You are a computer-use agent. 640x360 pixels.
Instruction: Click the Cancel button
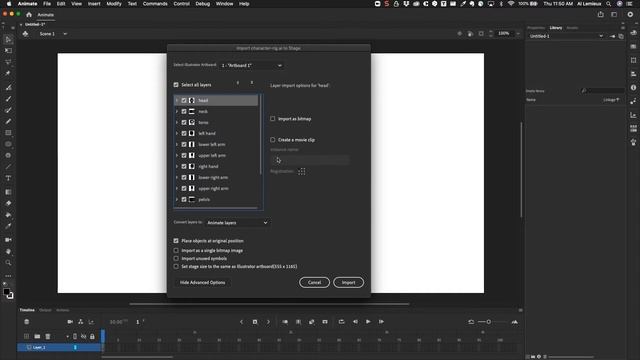tap(314, 282)
